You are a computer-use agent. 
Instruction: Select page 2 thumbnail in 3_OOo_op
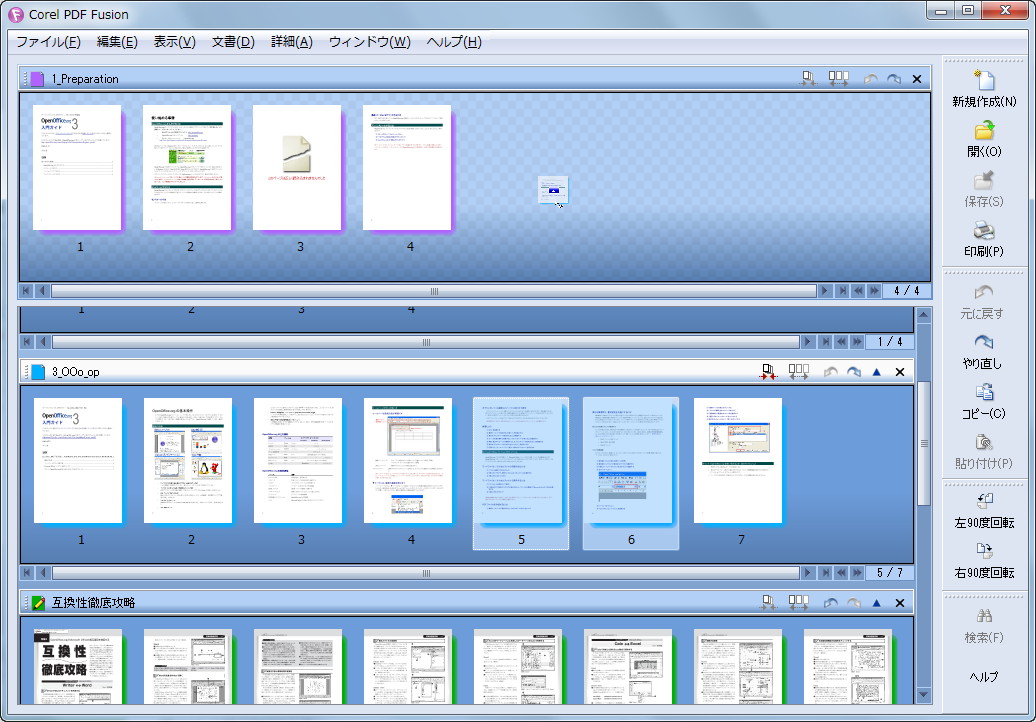click(188, 460)
